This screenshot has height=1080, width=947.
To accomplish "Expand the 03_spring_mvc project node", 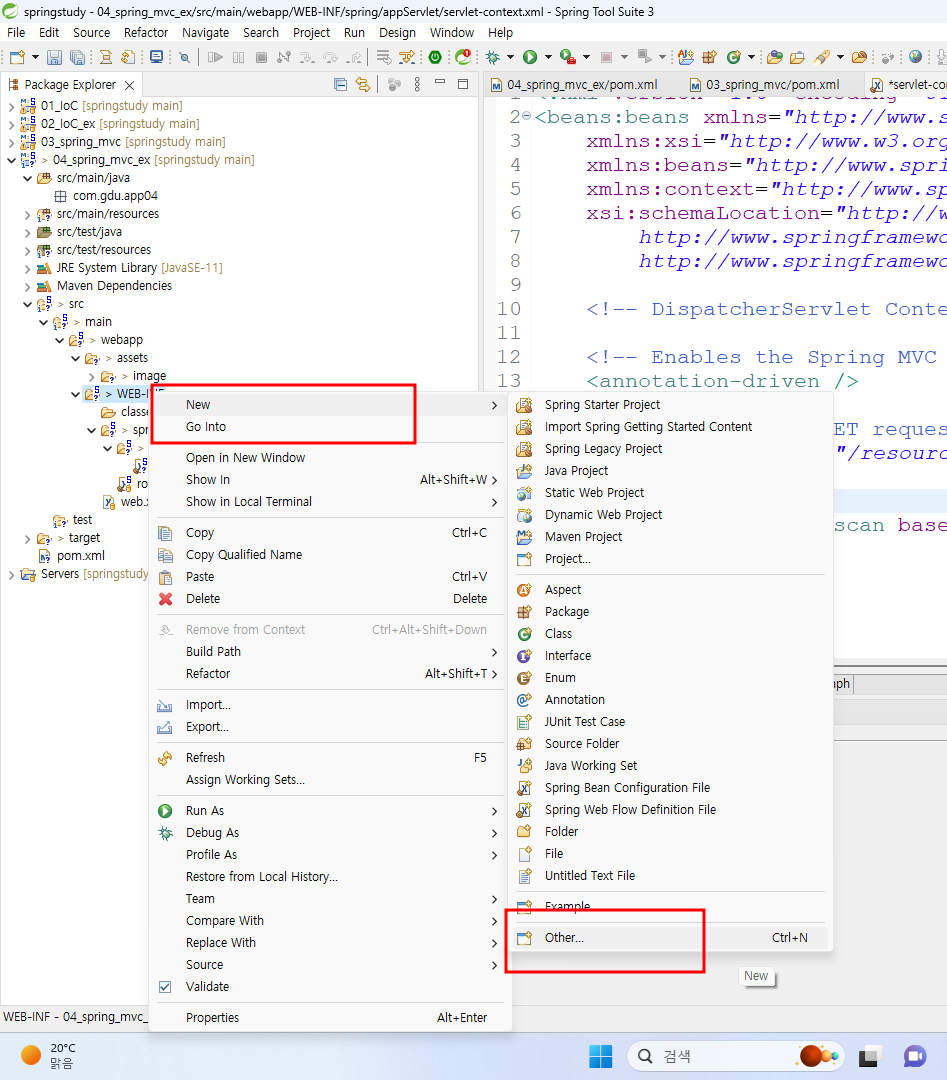I will pyautogui.click(x=11, y=142).
